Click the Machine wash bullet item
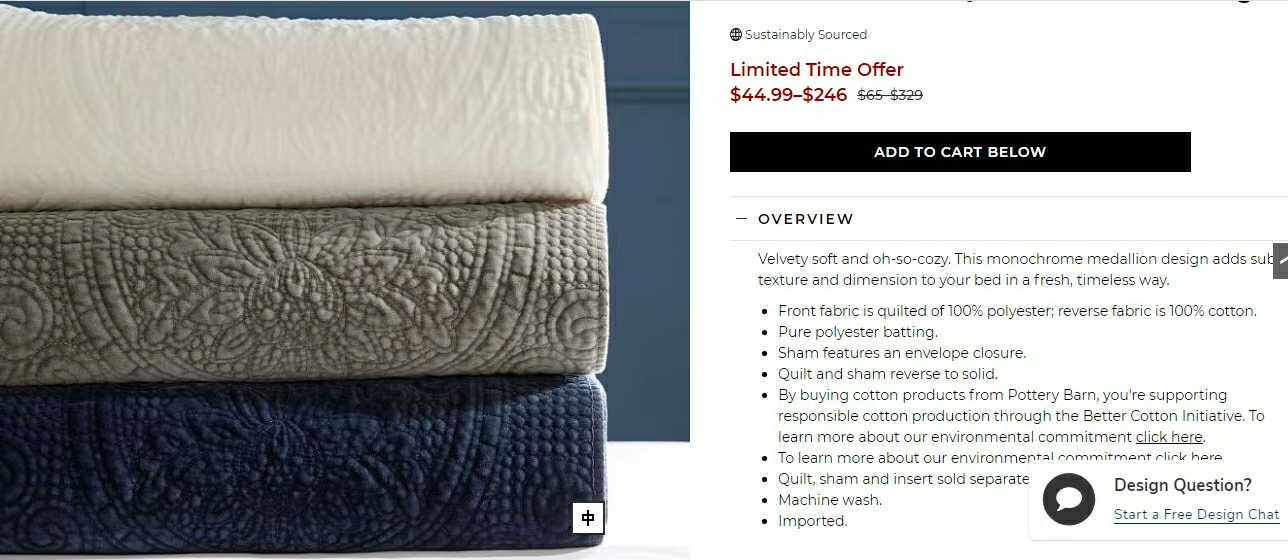1288x560 pixels. click(x=830, y=500)
